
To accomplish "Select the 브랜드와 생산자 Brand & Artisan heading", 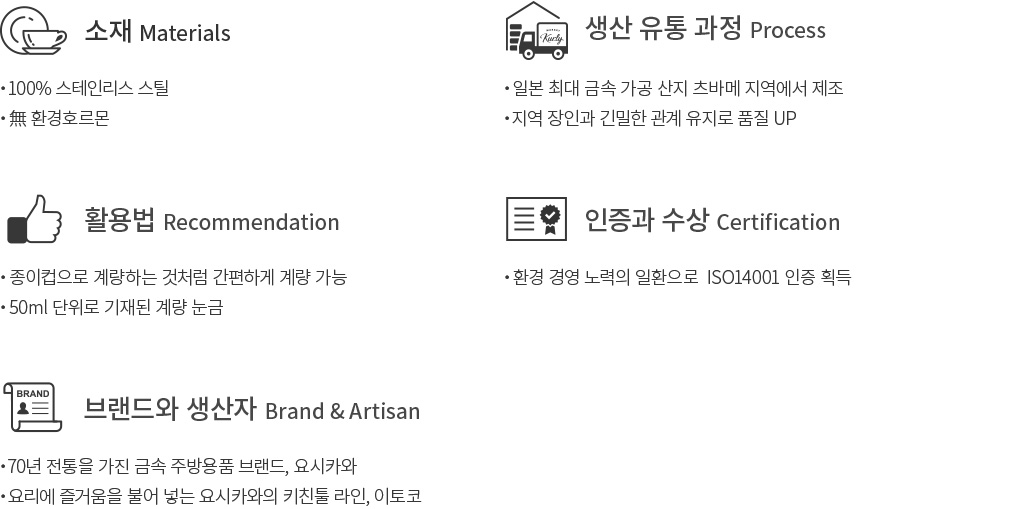I will (252, 410).
